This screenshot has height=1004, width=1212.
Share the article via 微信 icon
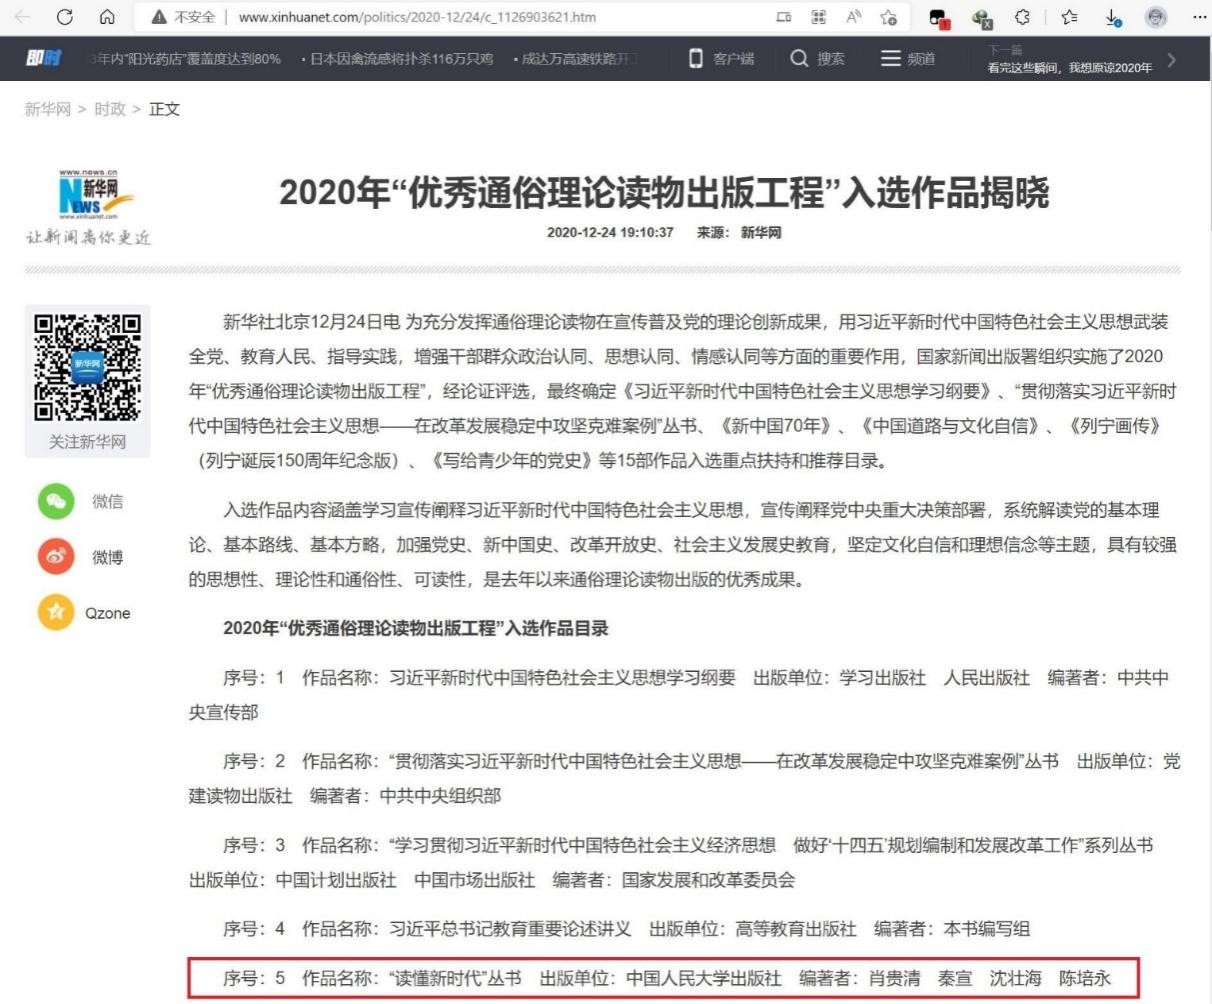pos(56,501)
